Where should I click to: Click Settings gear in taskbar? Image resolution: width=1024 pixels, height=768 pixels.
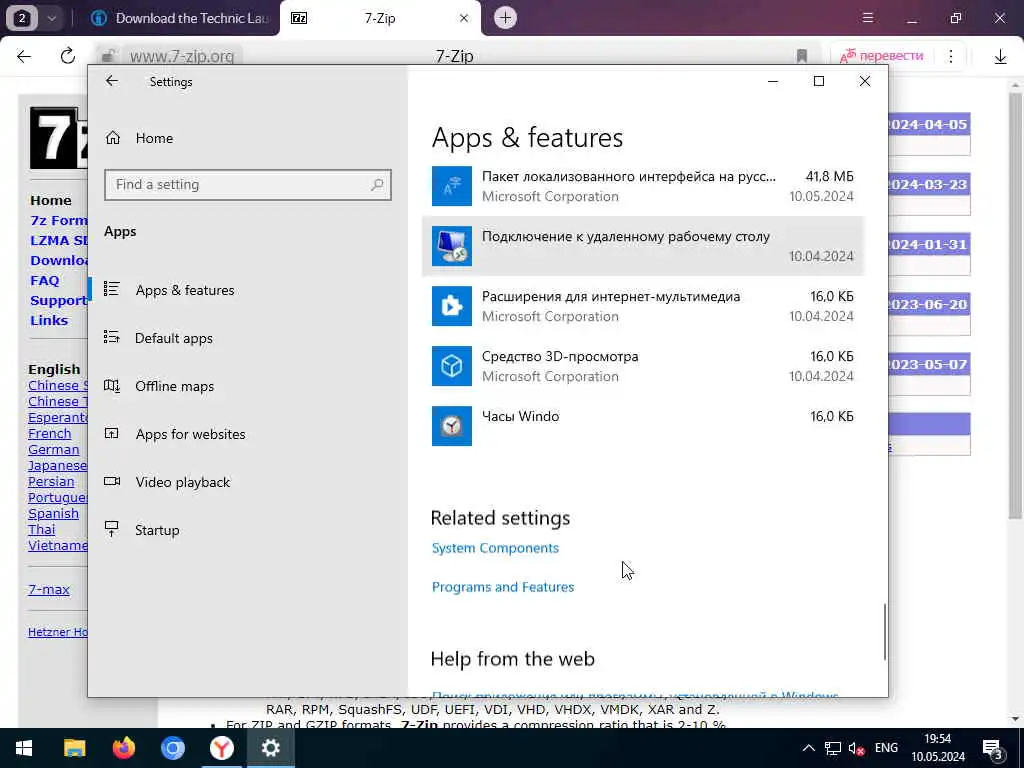click(x=270, y=748)
